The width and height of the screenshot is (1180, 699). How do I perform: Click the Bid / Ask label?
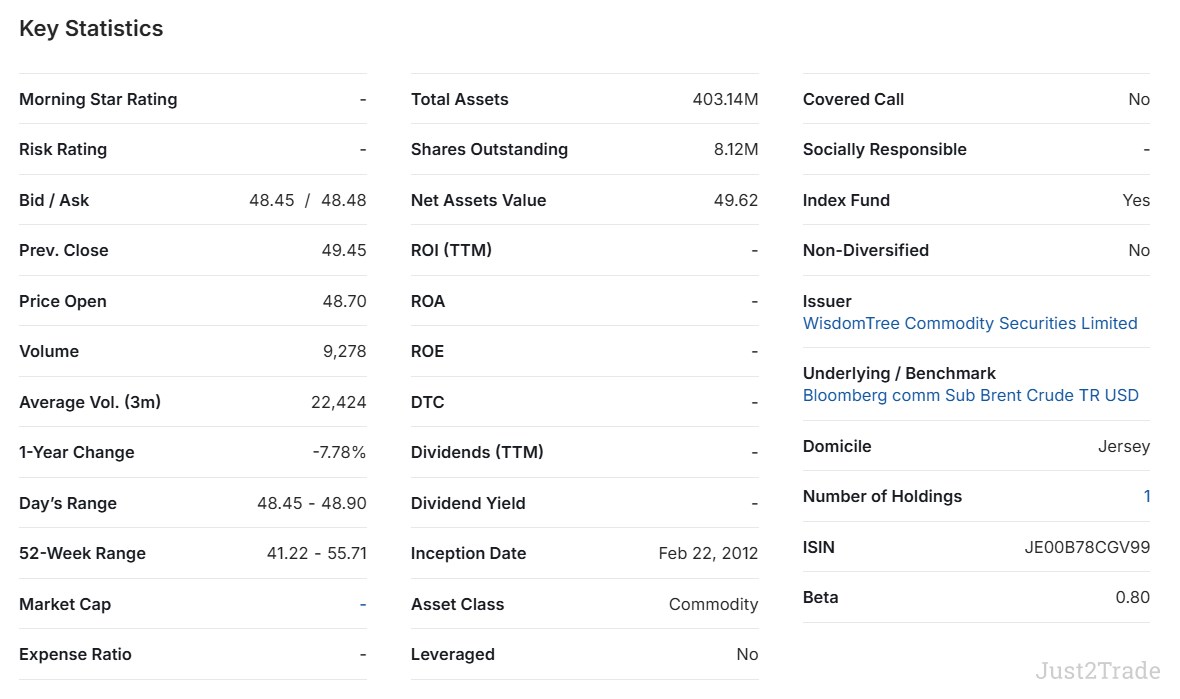(x=54, y=200)
